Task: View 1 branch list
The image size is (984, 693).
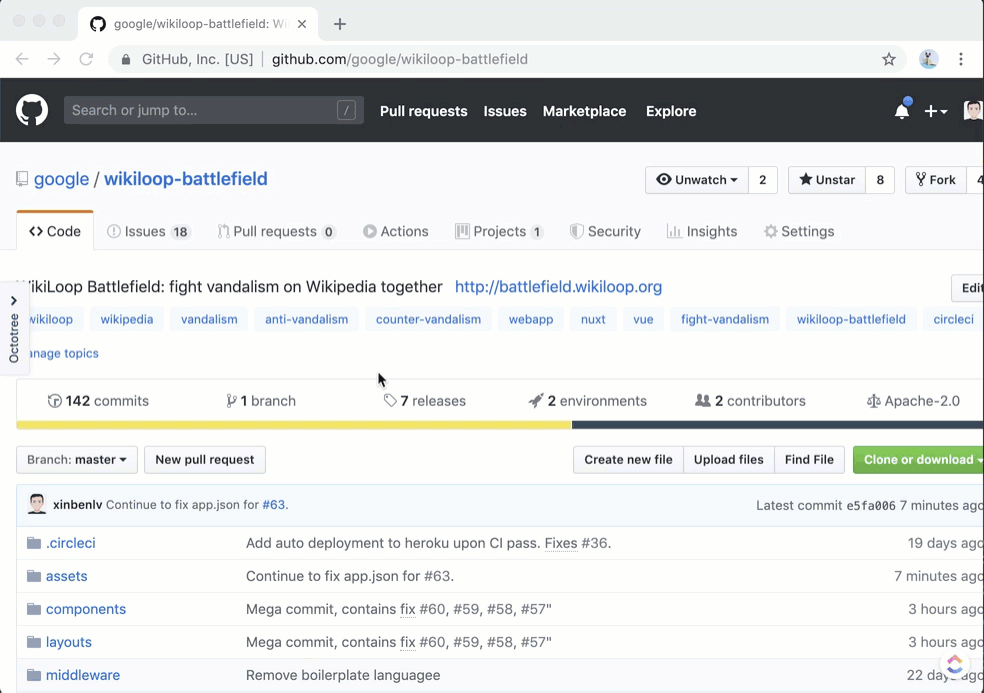Action: tap(260, 400)
